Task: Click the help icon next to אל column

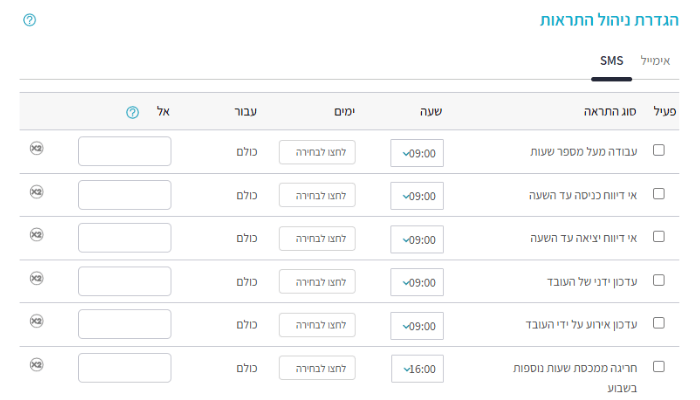Action: (x=132, y=112)
